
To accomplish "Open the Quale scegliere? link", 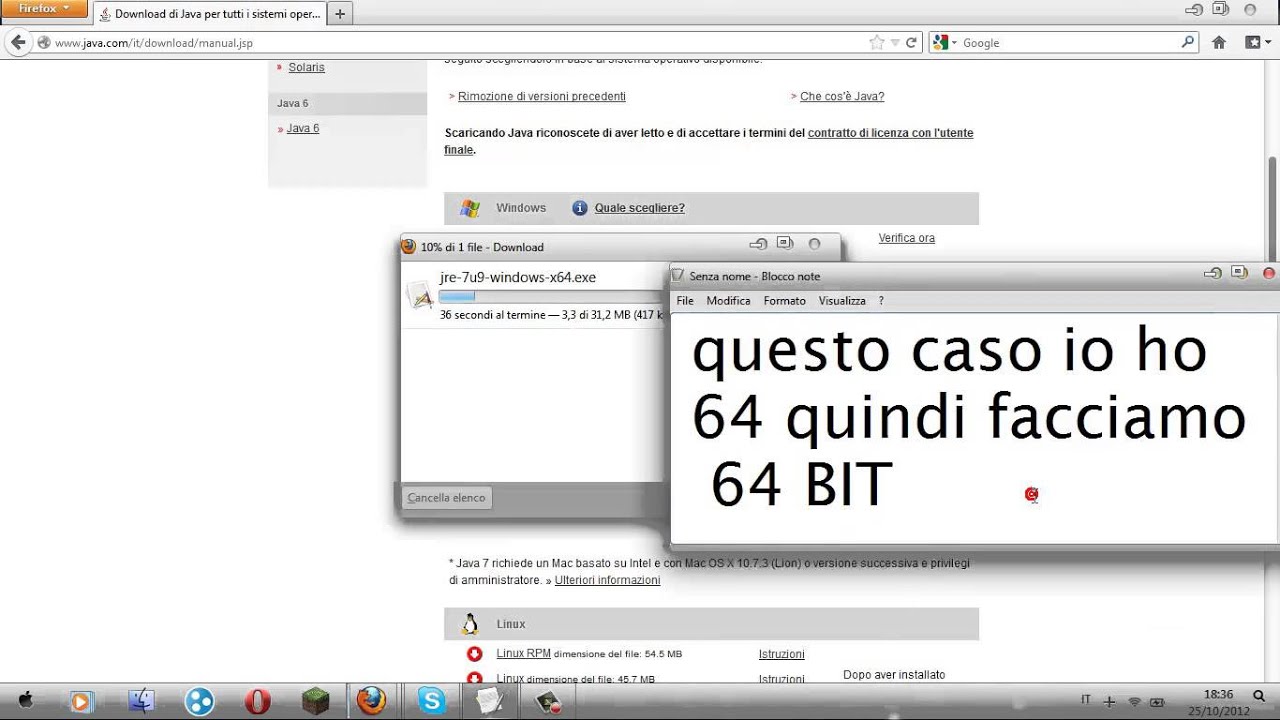I will pyautogui.click(x=639, y=208).
